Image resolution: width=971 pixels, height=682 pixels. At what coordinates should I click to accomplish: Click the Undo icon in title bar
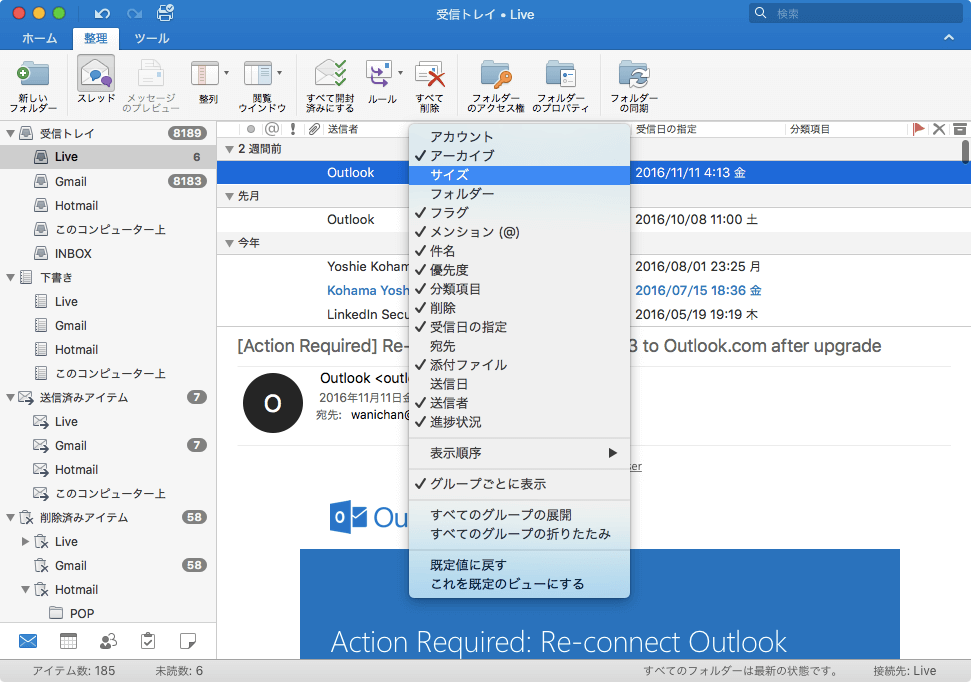tap(102, 14)
